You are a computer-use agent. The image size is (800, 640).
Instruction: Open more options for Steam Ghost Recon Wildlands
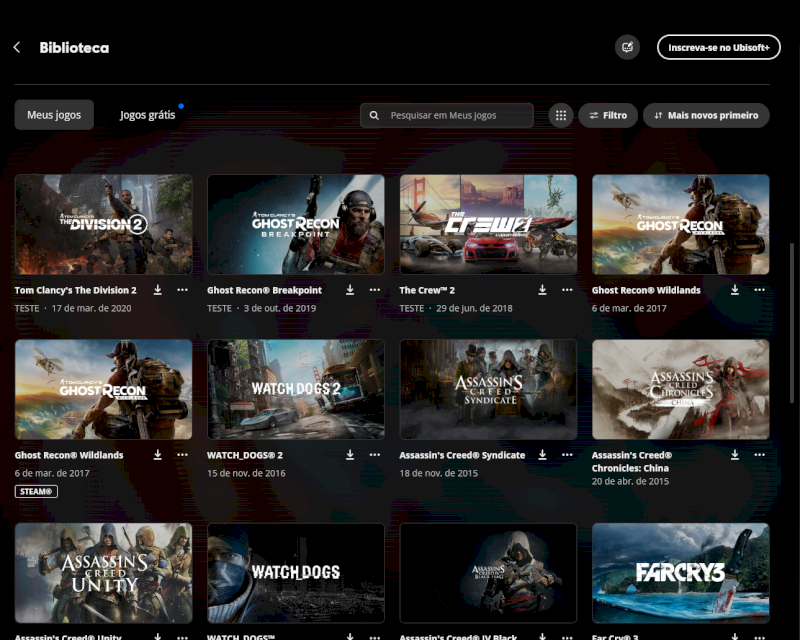point(182,455)
